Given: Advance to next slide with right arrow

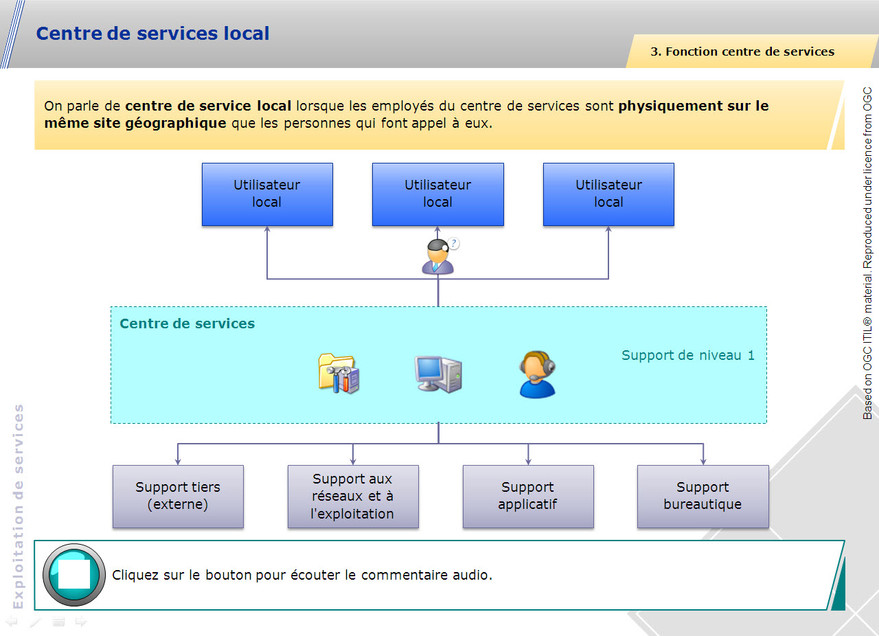Looking at the screenshot, I should coord(81,622).
